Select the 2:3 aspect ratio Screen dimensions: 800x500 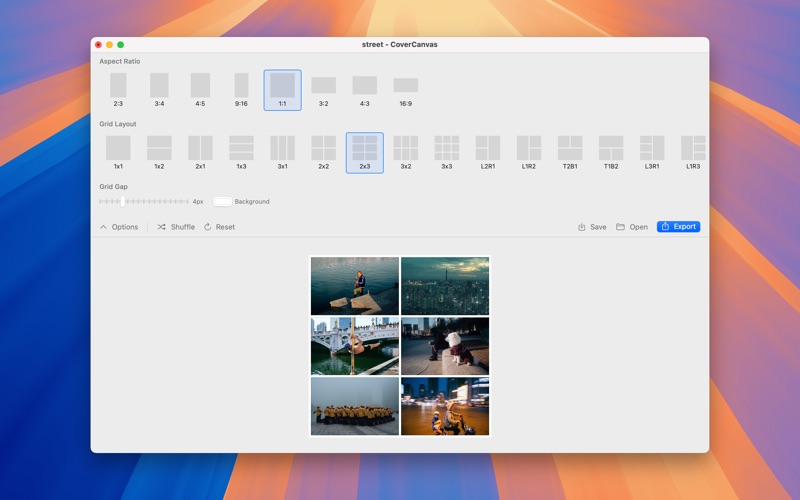118,90
